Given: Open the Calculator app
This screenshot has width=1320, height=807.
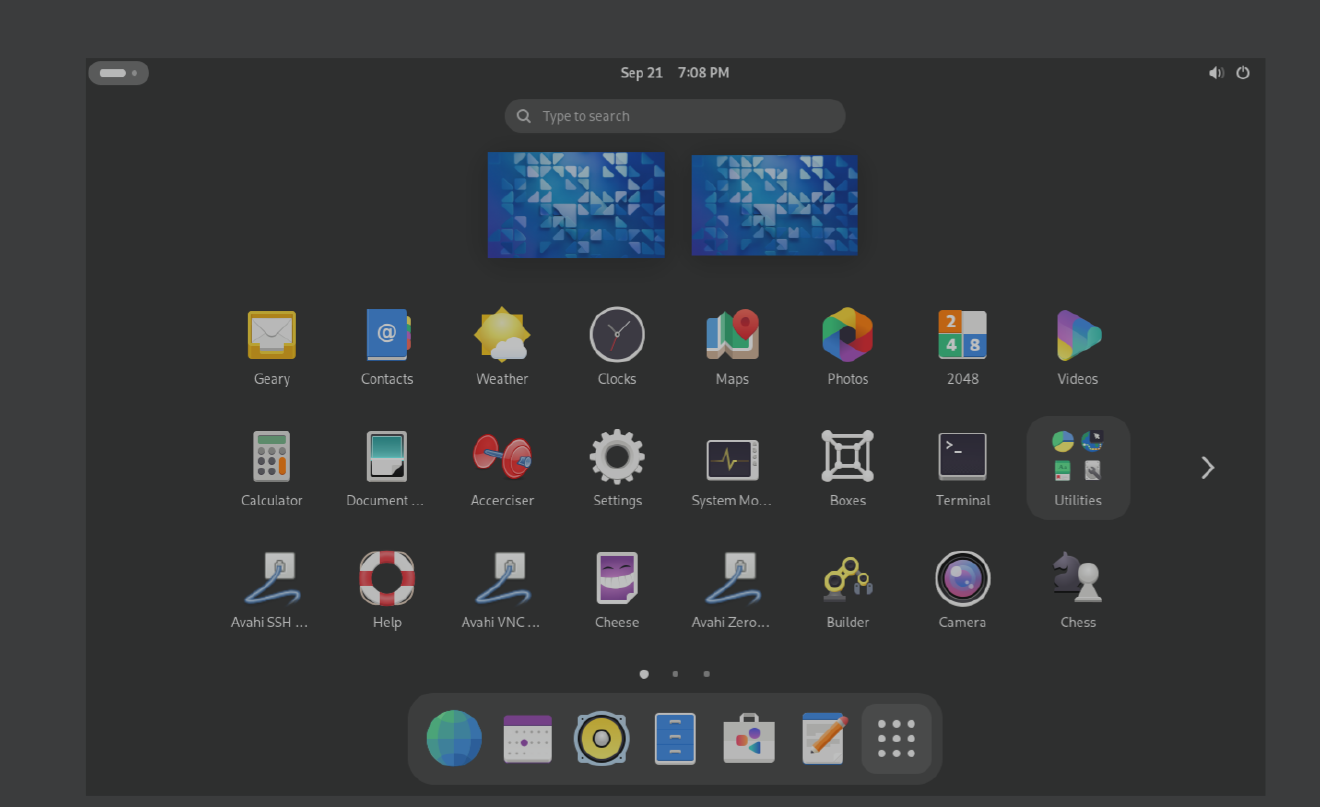Looking at the screenshot, I should pos(271,466).
